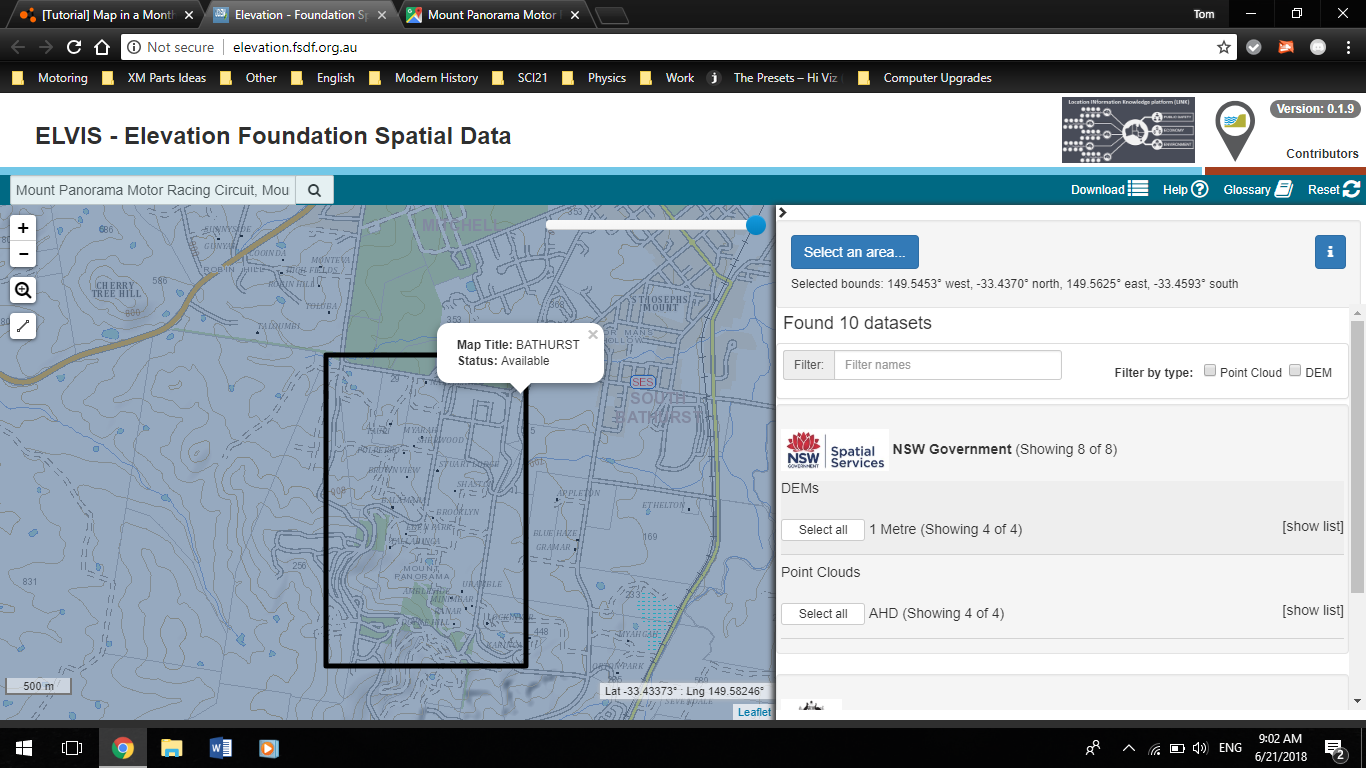Image resolution: width=1366 pixels, height=768 pixels.
Task: Open the media player taskbar icon
Action: (x=268, y=748)
